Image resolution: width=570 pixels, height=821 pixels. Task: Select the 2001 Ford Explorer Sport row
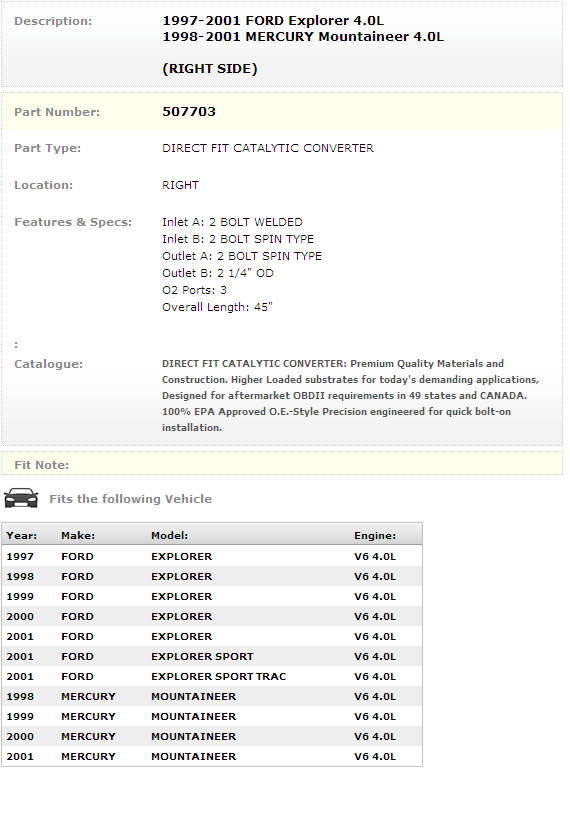click(x=212, y=656)
